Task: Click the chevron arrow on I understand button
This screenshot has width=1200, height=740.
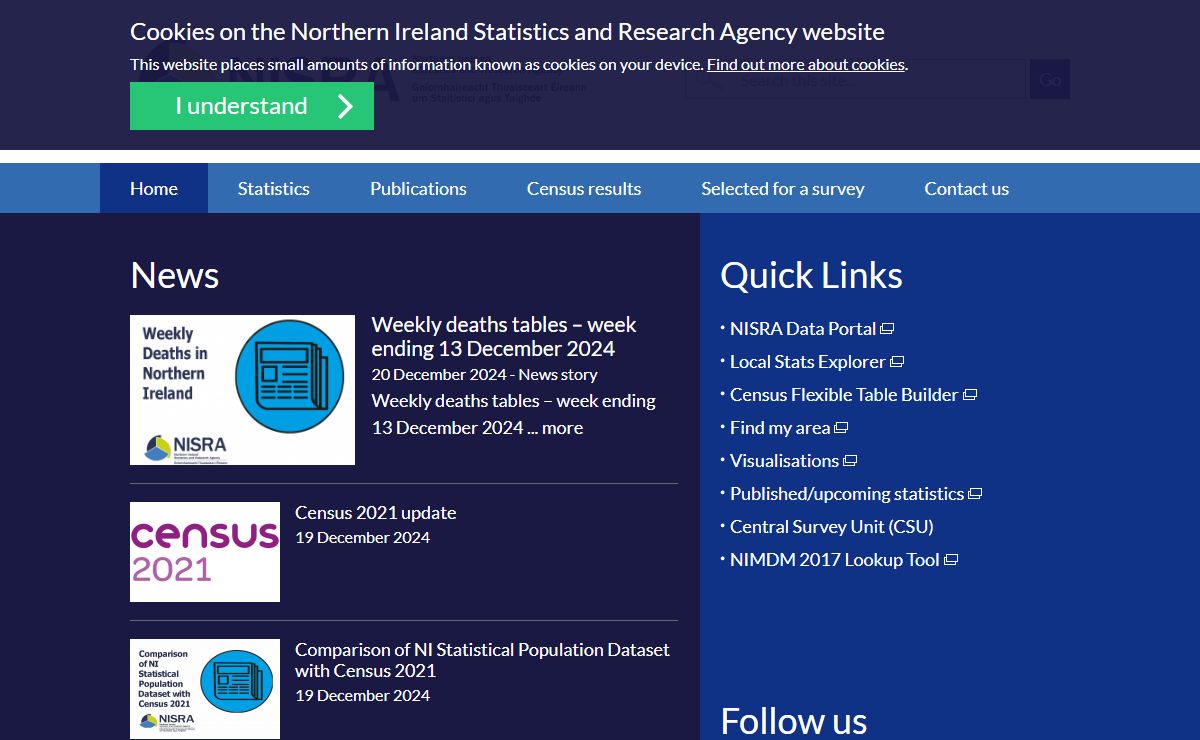Action: coord(345,106)
